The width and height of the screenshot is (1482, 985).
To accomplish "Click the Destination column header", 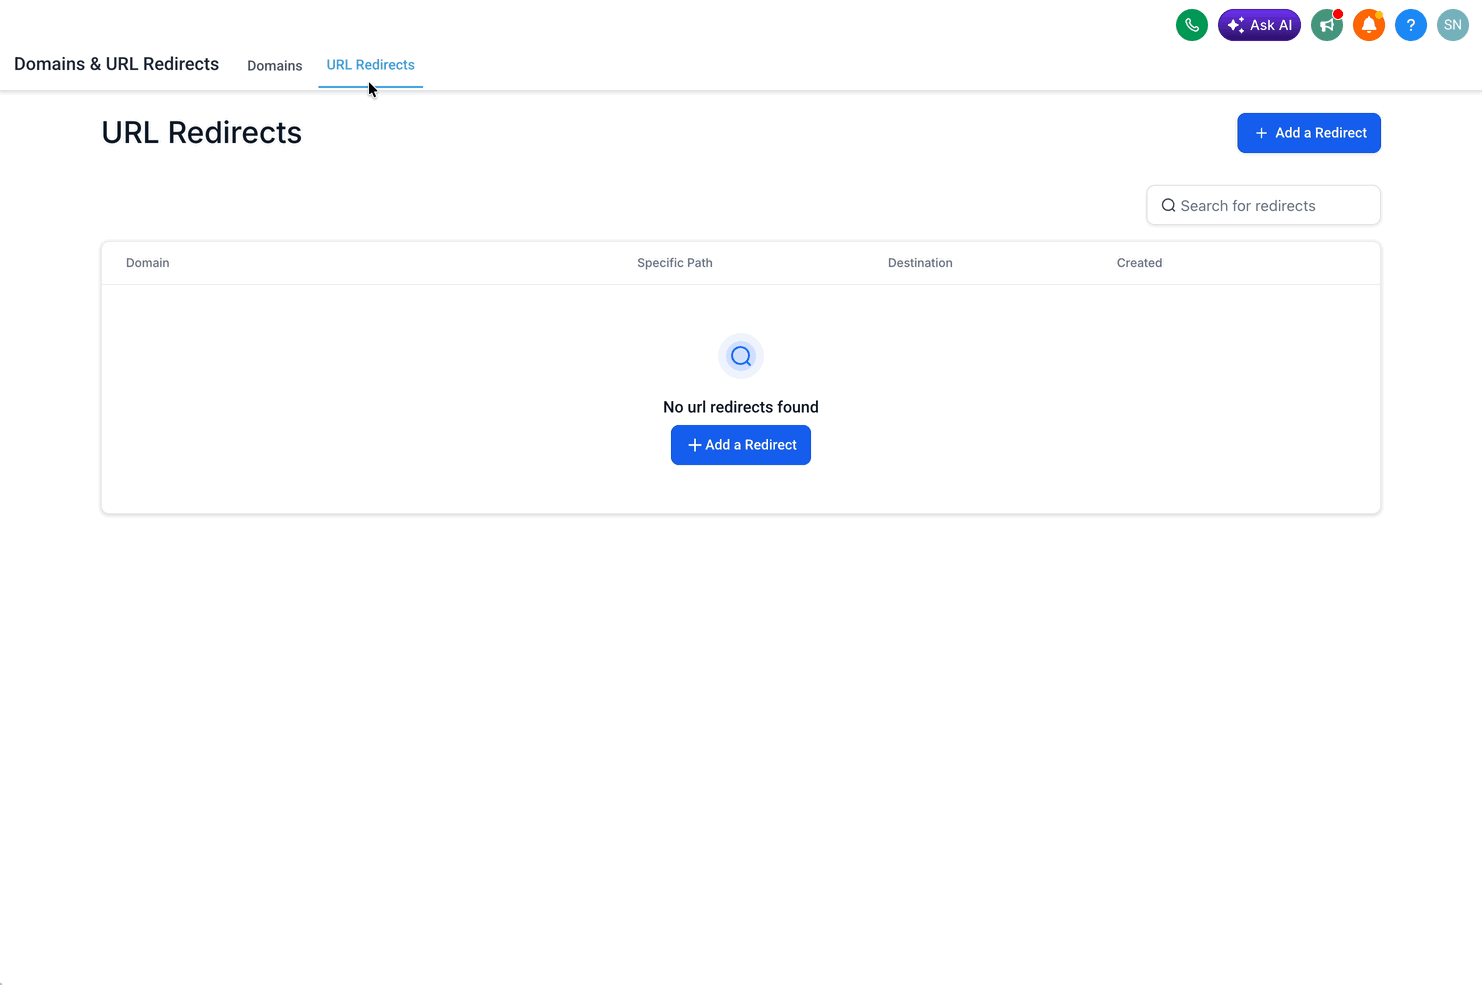I will click(x=920, y=263).
